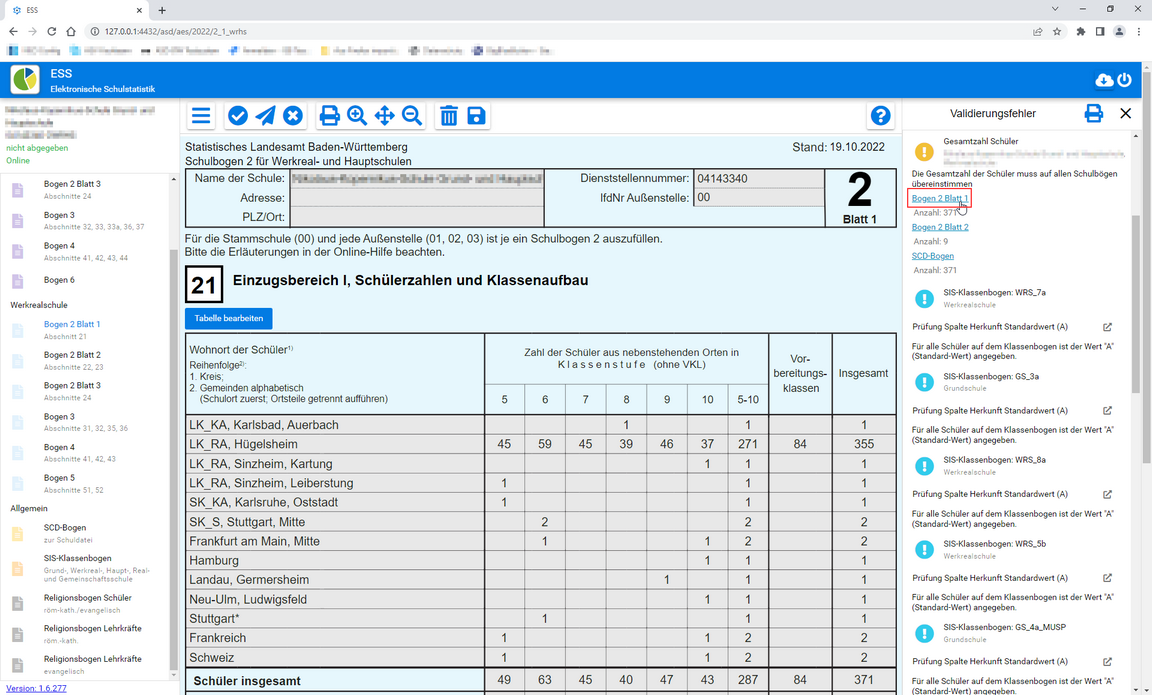Print the Schulbogen using the printer icon
The height and width of the screenshot is (695, 1152).
click(x=329, y=115)
